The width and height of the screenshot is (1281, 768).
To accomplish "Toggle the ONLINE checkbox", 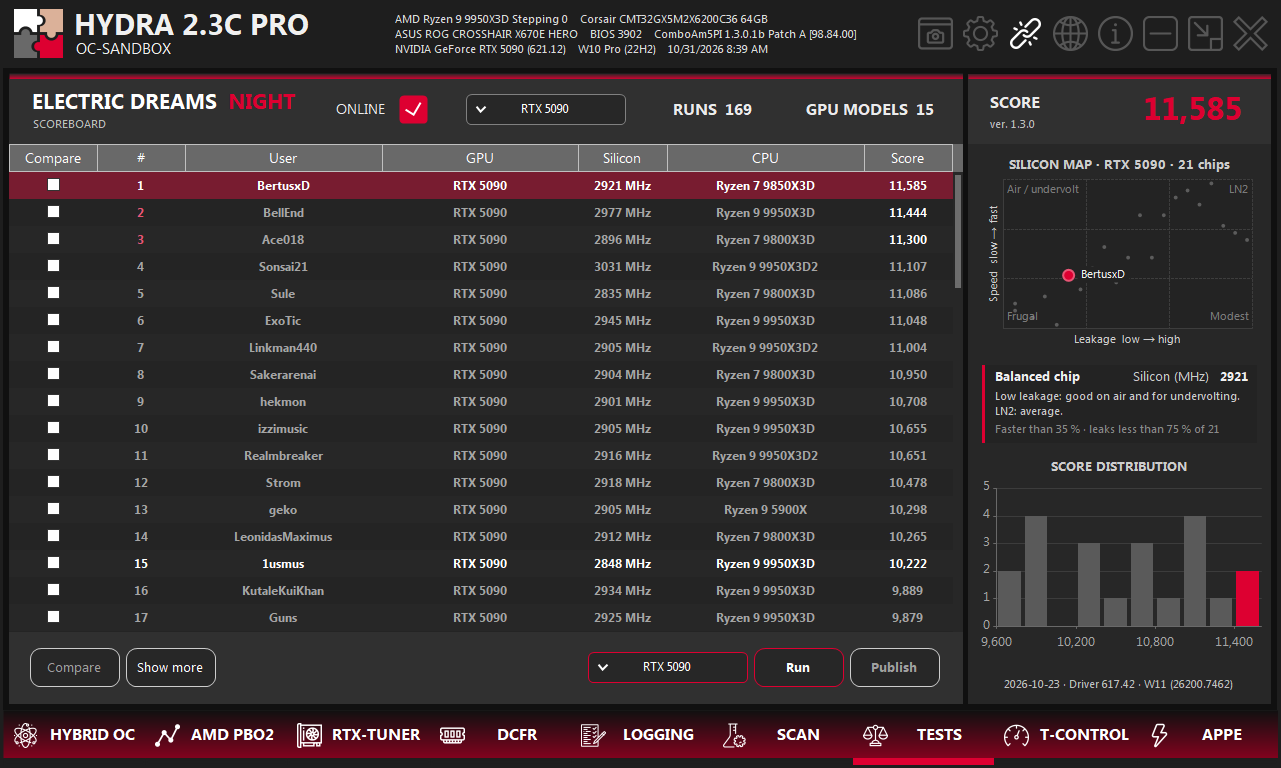I will [414, 109].
